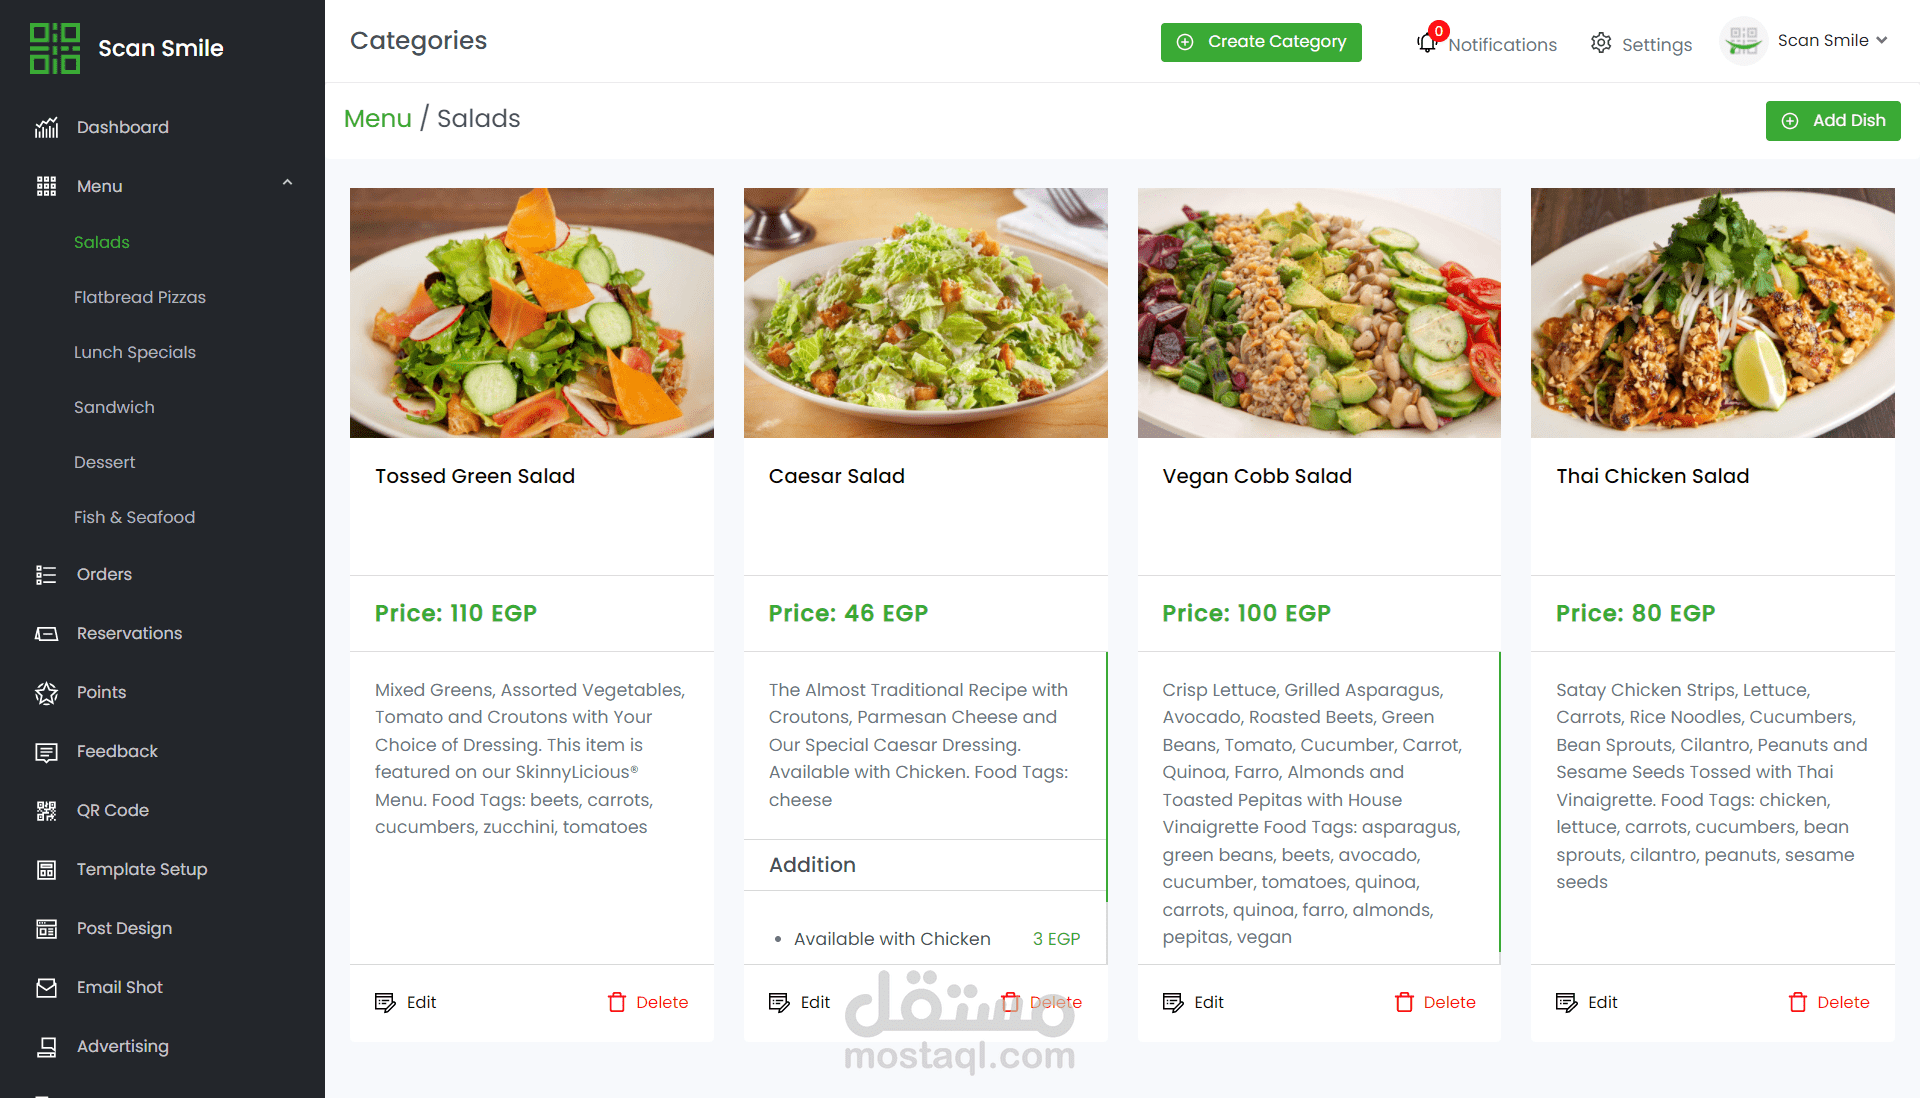Image resolution: width=1920 pixels, height=1098 pixels.
Task: Open the Fish & Seafood category
Action: [x=134, y=517]
